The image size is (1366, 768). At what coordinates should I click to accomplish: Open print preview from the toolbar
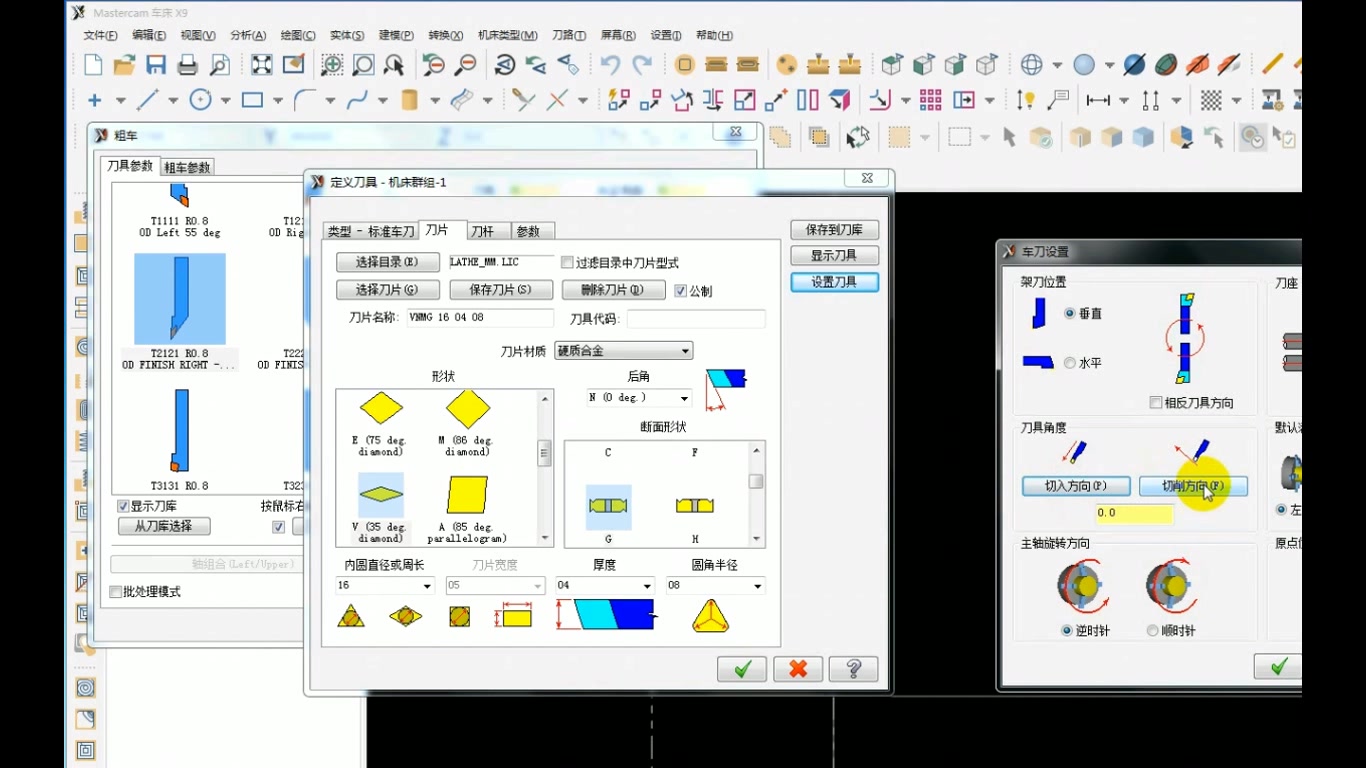coord(219,66)
